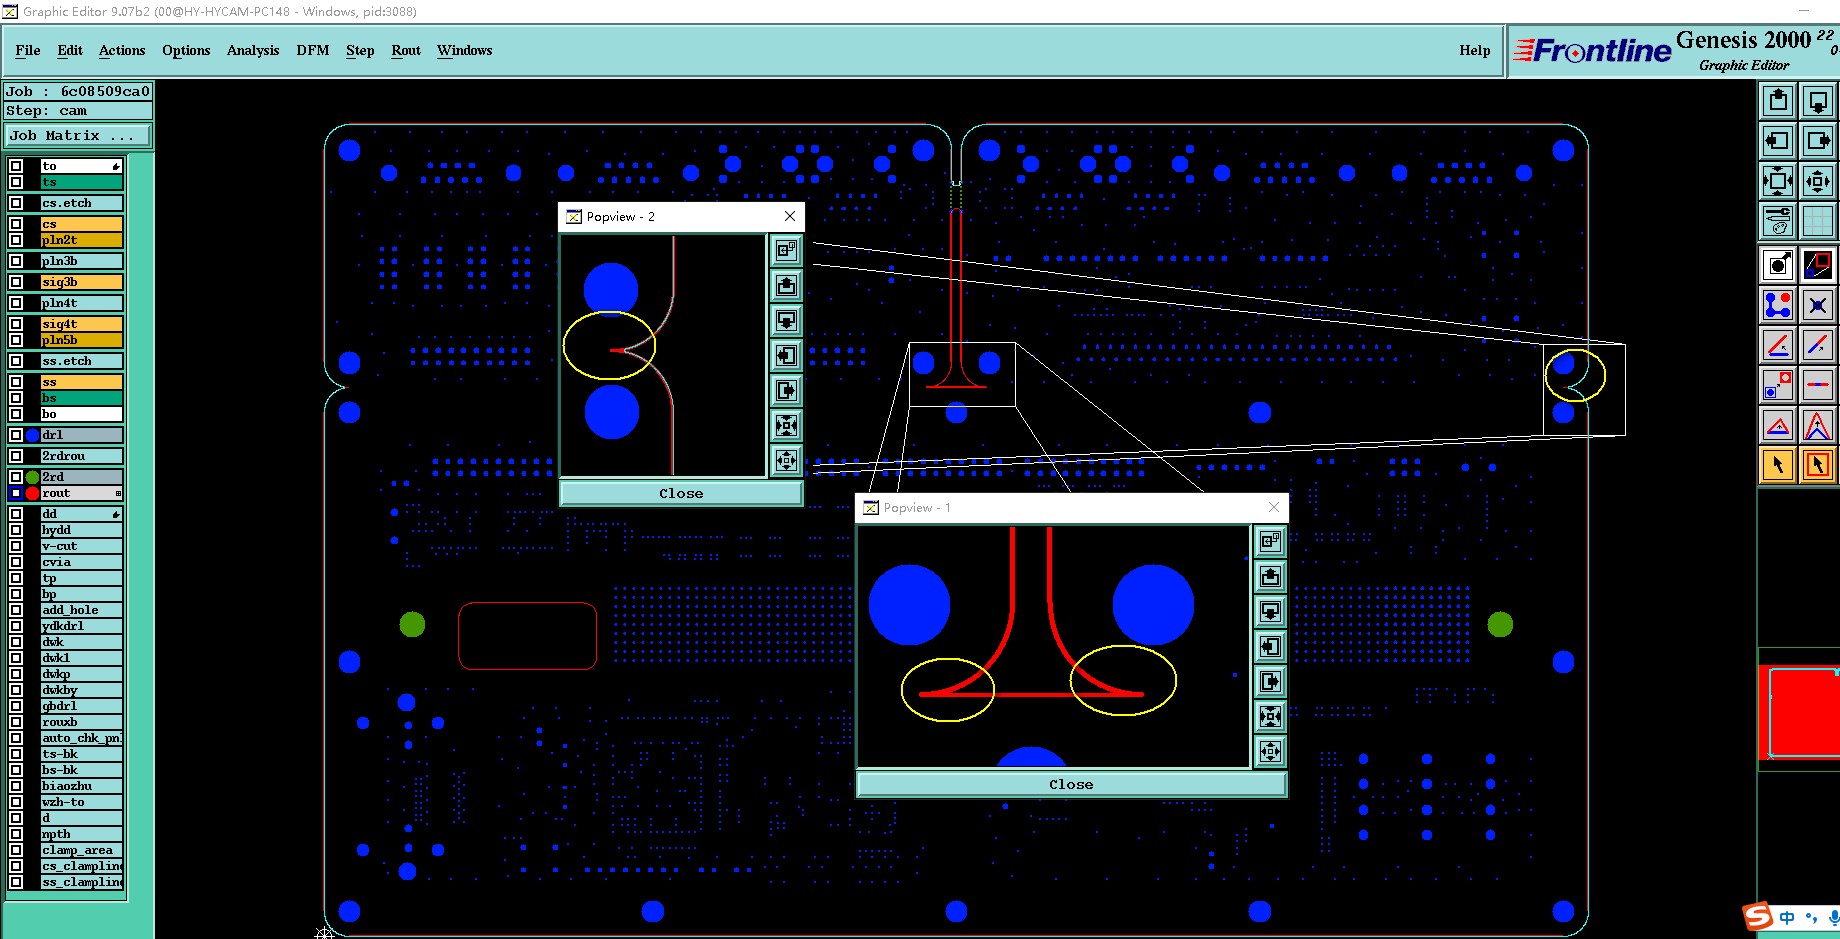
Task: Toggle checkbox for layer ts
Action: [x=16, y=182]
